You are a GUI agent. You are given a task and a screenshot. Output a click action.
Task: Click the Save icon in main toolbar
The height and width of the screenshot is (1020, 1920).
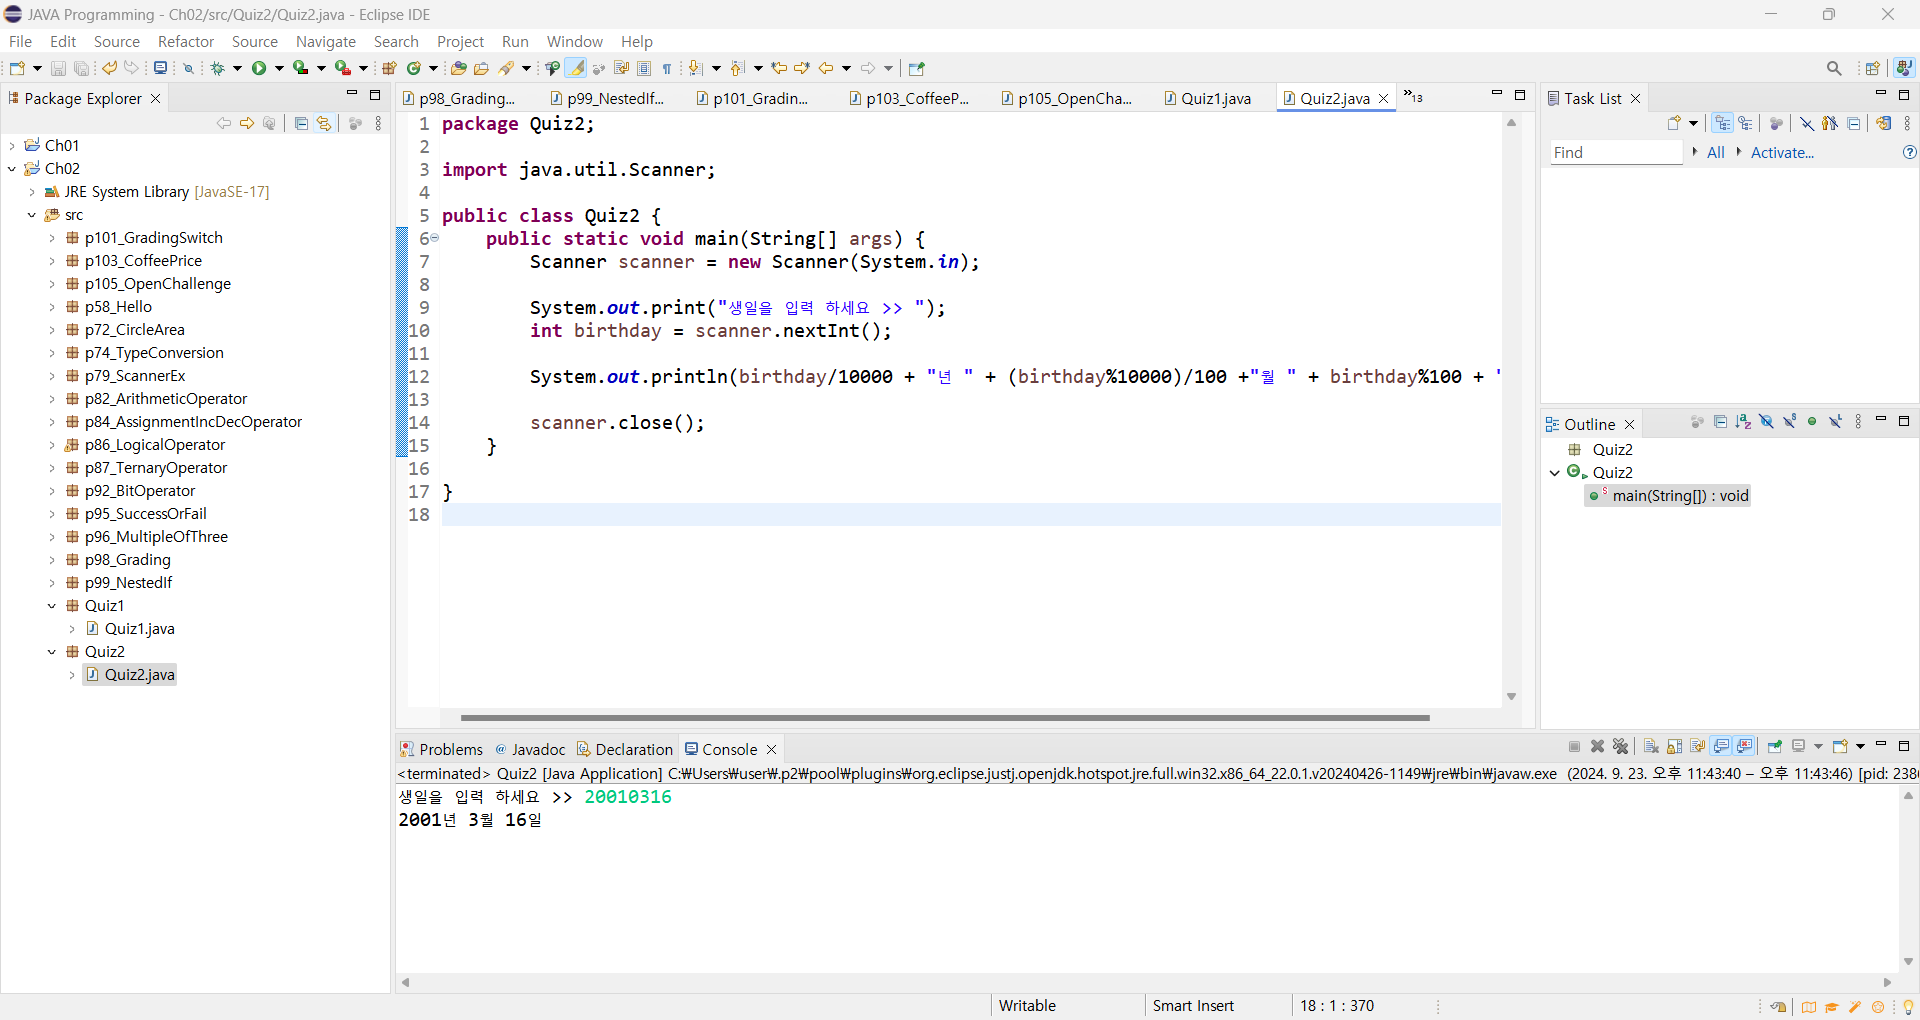click(58, 68)
